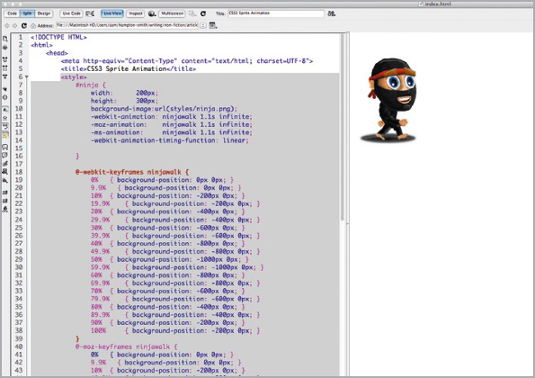Viewport: 535px width, 378px height.
Task: Click the '<title>CSS3 Sprite Animation</title>' line
Action: [128, 69]
